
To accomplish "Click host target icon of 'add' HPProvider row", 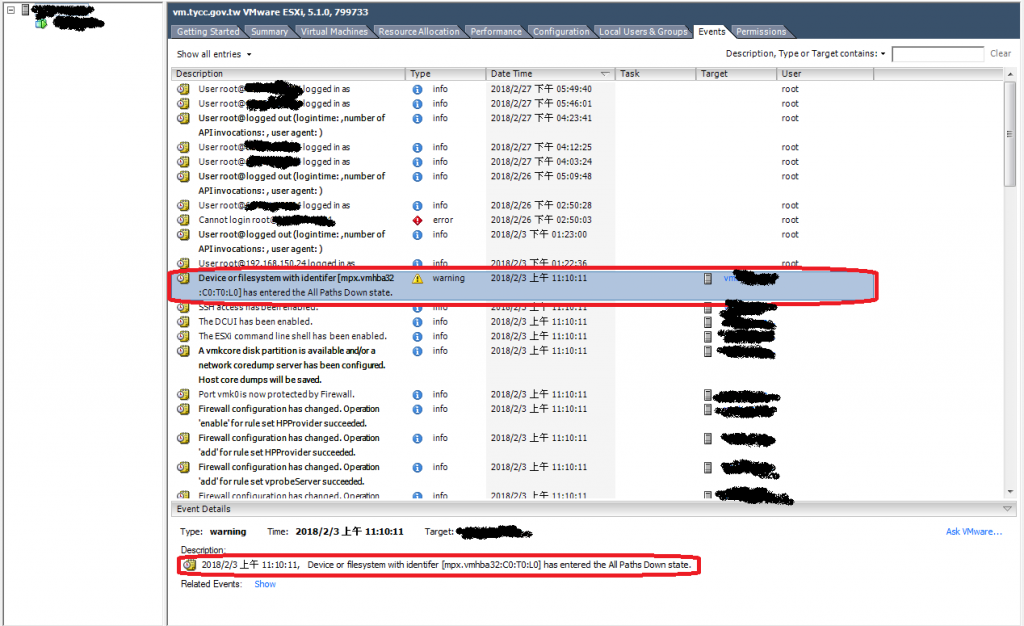I will pos(707,438).
